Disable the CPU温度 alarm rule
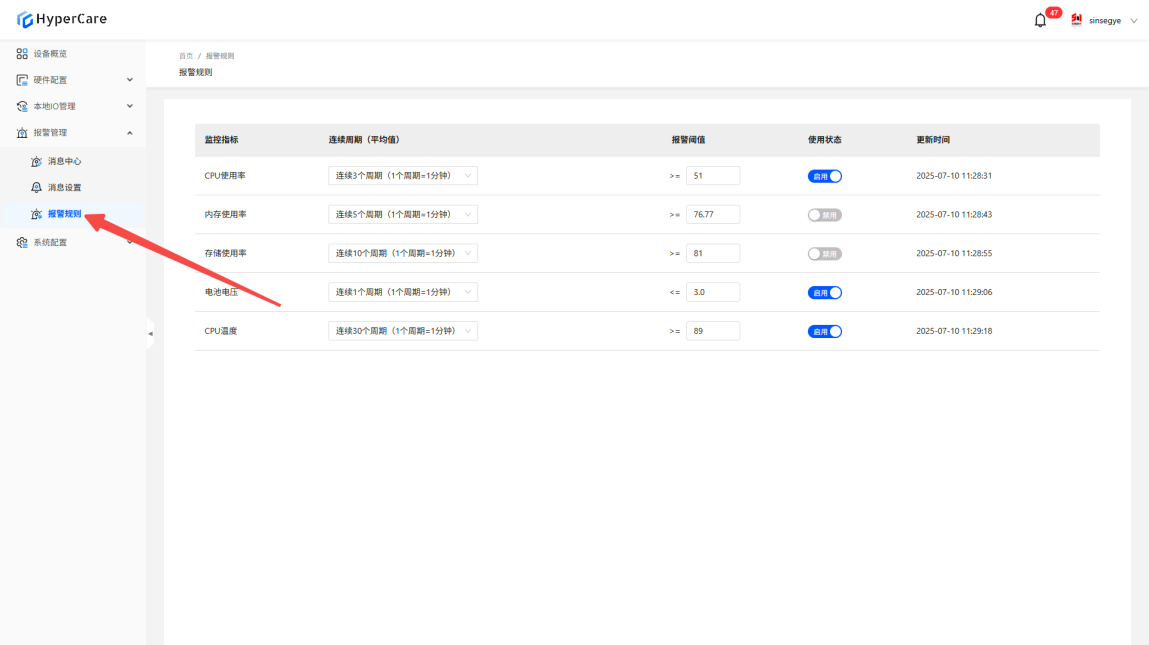 pos(824,331)
